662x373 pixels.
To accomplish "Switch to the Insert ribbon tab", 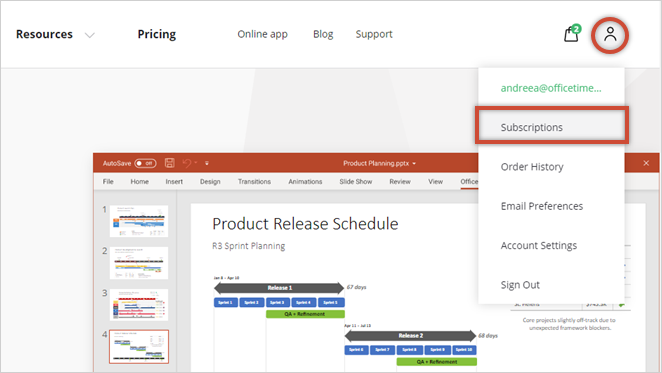I will tap(174, 182).
